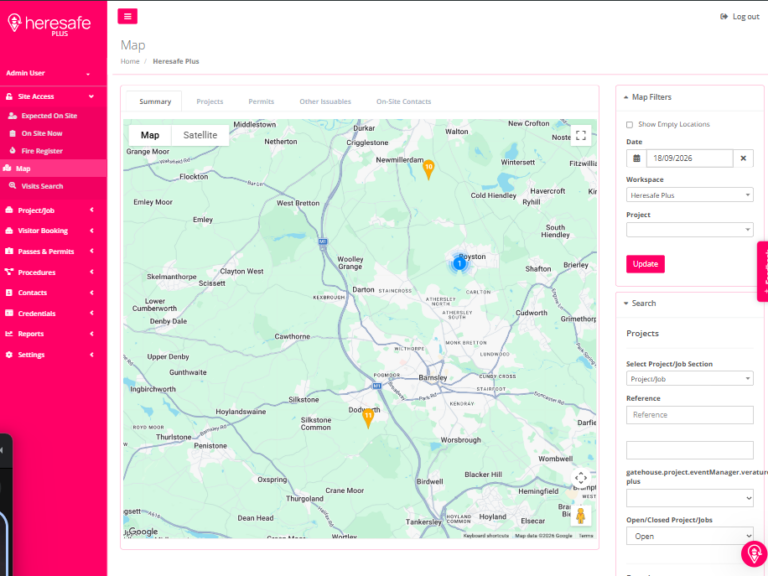
Task: Click the Reference input field
Action: [x=690, y=415]
